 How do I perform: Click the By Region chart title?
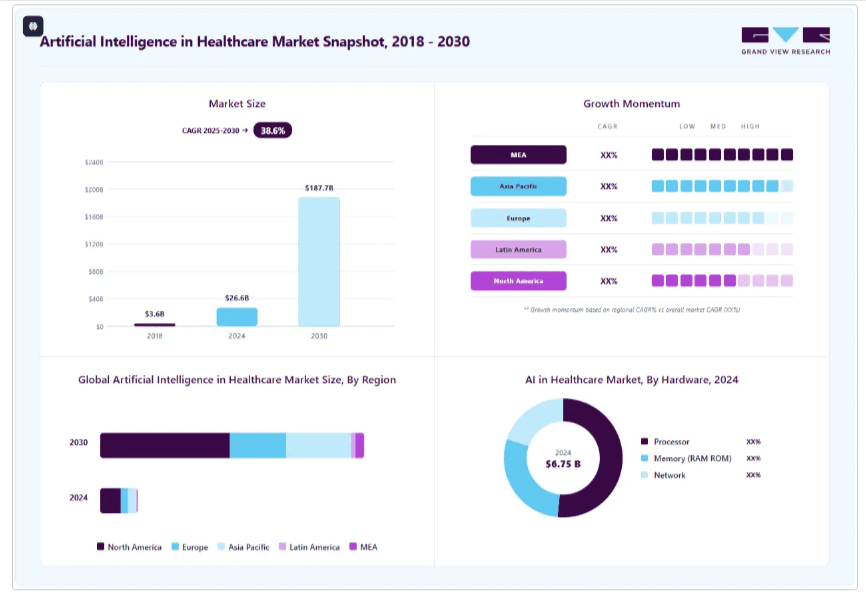tap(237, 379)
